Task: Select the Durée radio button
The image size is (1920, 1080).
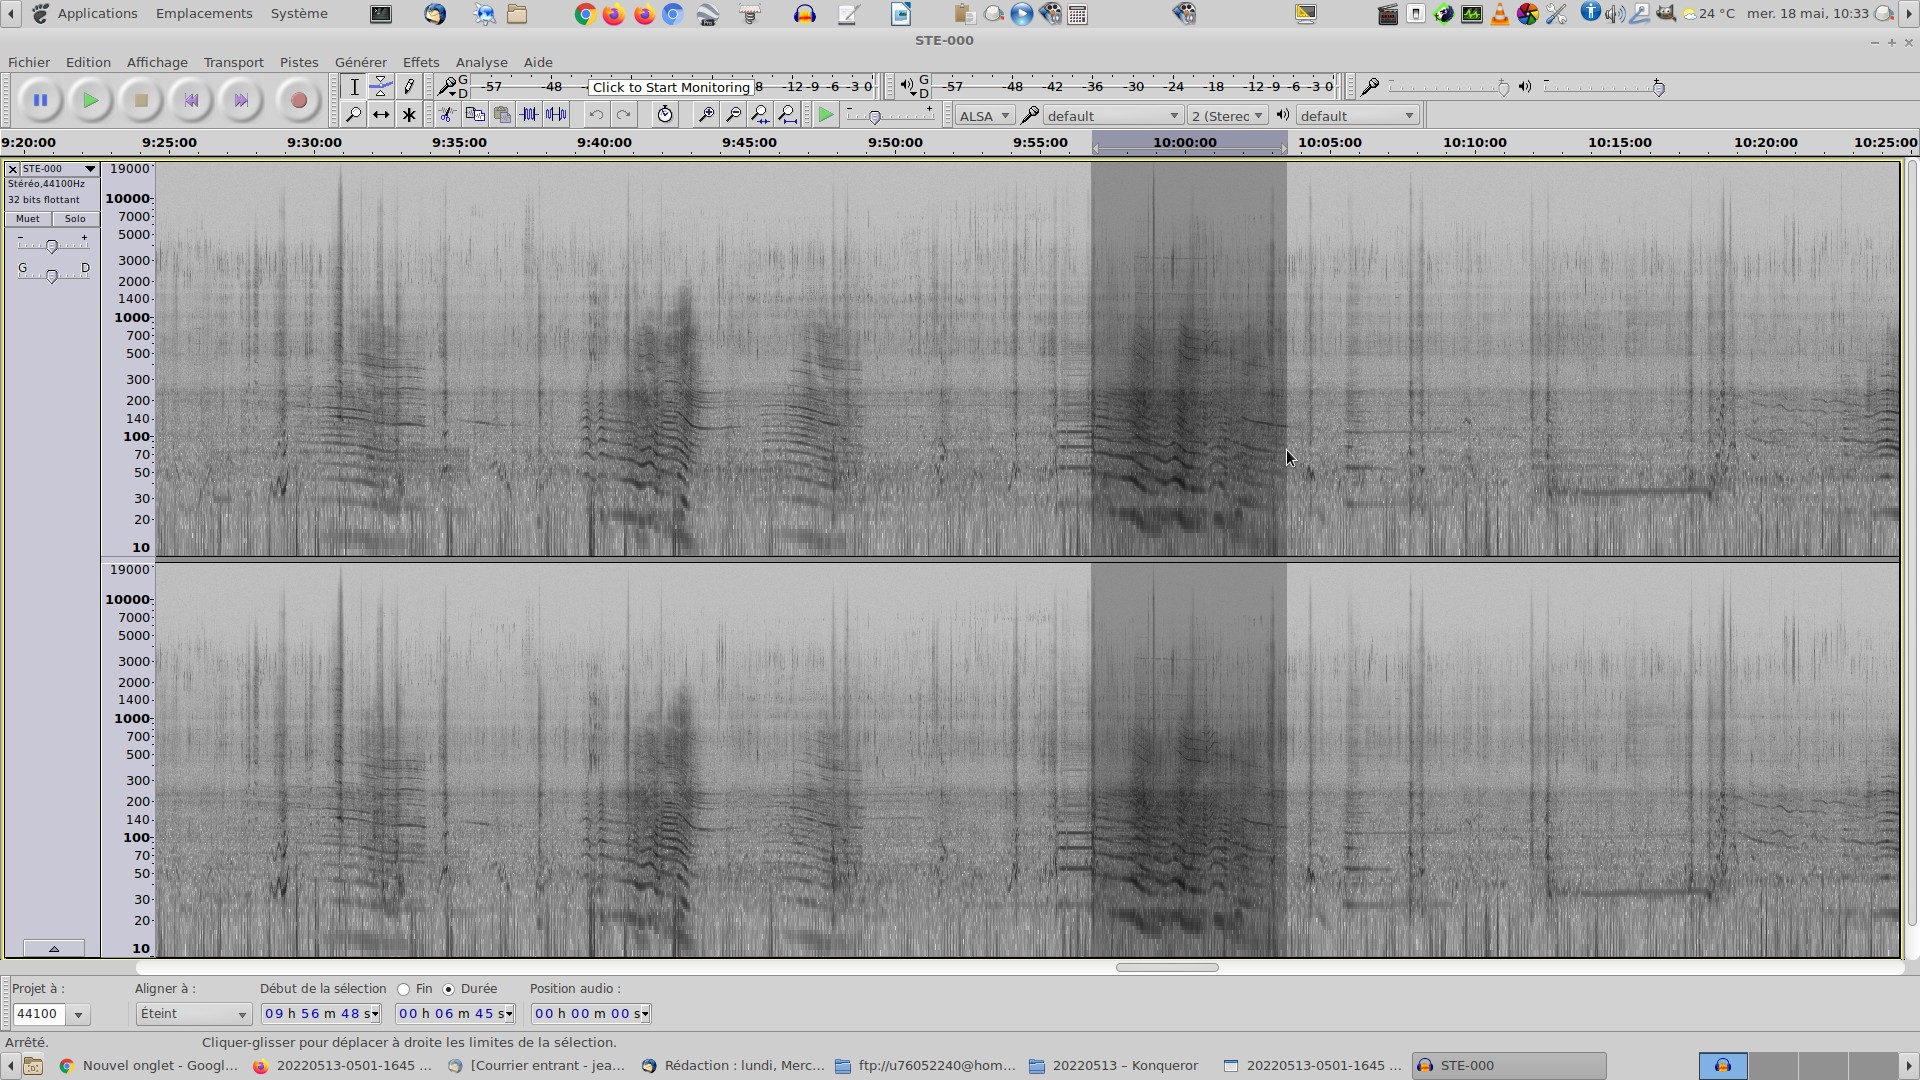Action: [448, 989]
